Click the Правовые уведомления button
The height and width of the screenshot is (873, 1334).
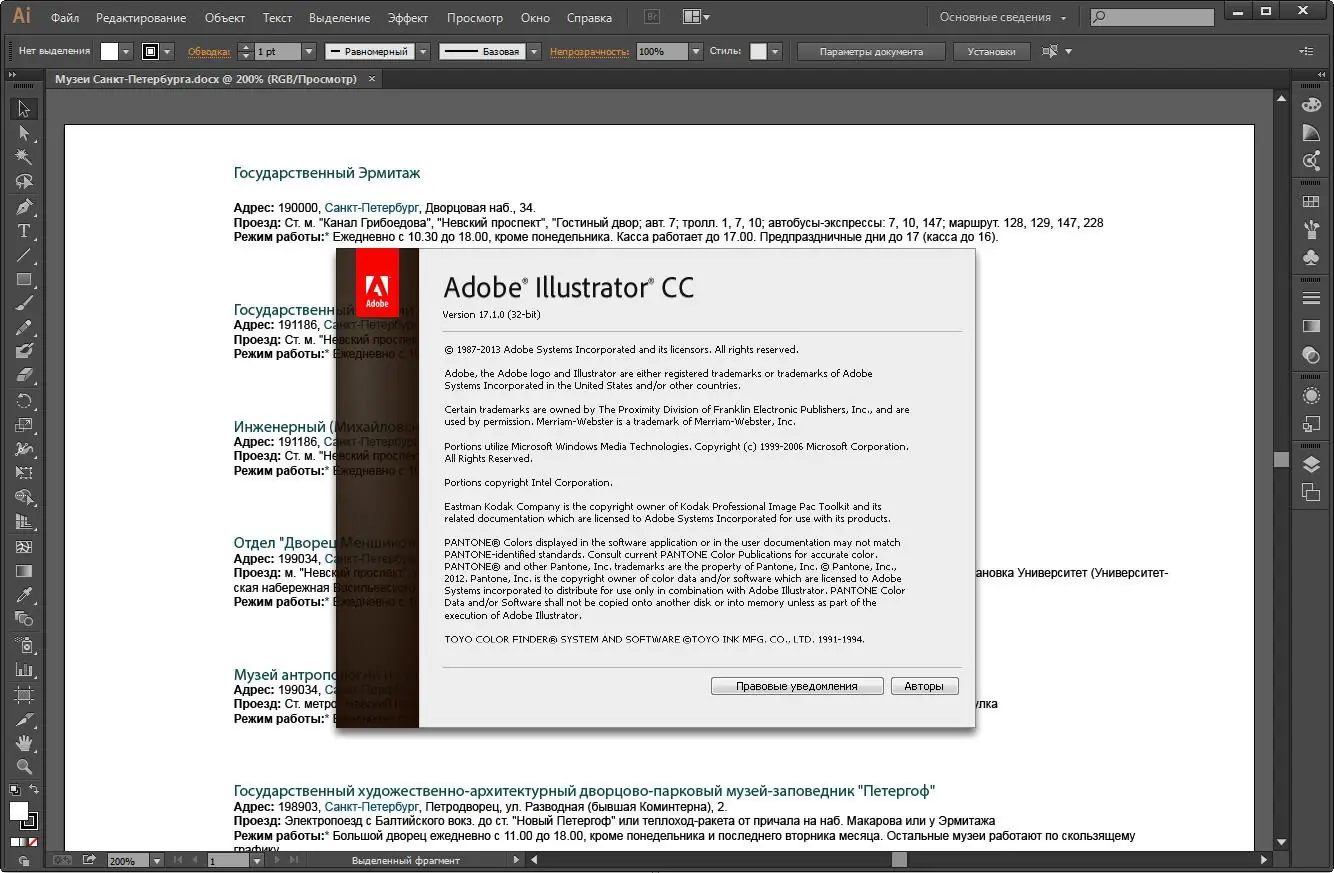coord(797,686)
